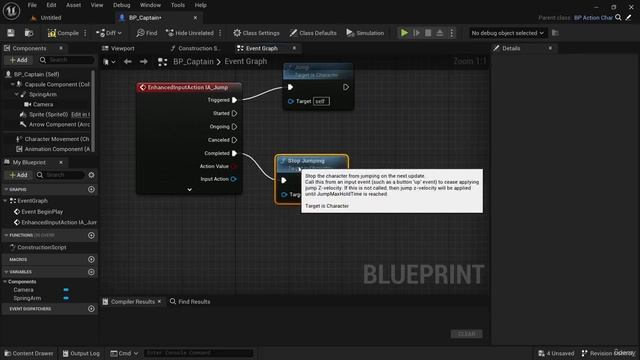640x360 pixels.
Task: Switch to the Viewport tab
Action: (x=122, y=48)
